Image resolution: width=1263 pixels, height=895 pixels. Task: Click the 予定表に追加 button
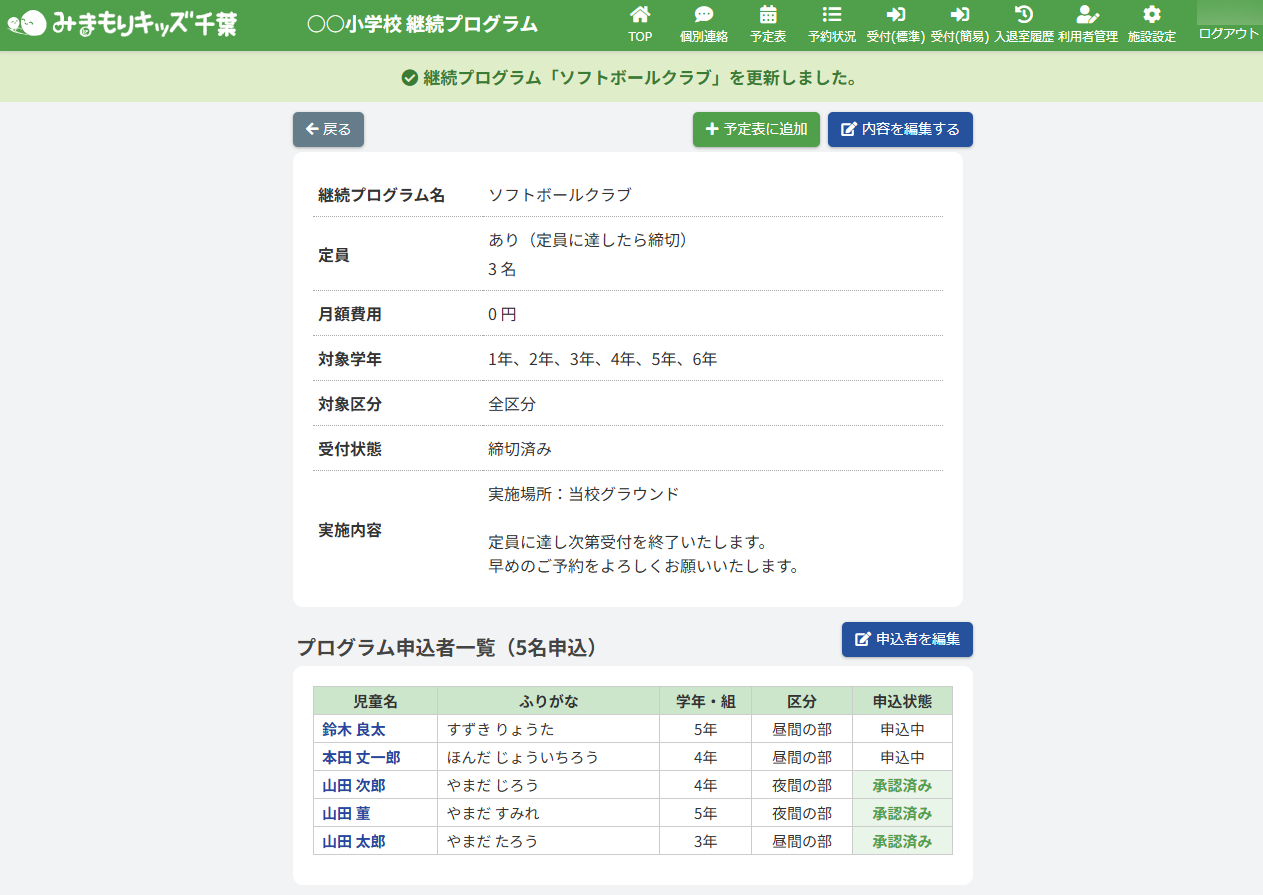tap(756, 129)
